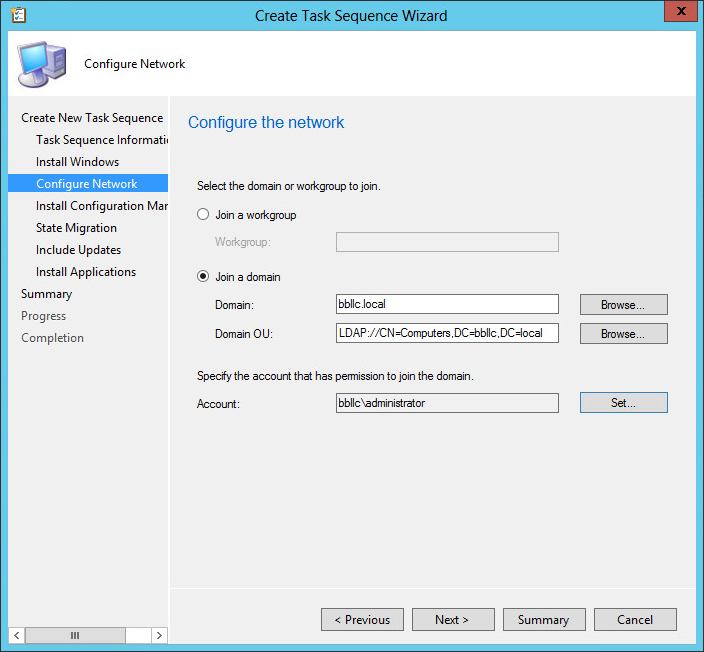Click the wizard icon in the title bar
Image resolution: width=704 pixels, height=652 pixels.
point(18,15)
